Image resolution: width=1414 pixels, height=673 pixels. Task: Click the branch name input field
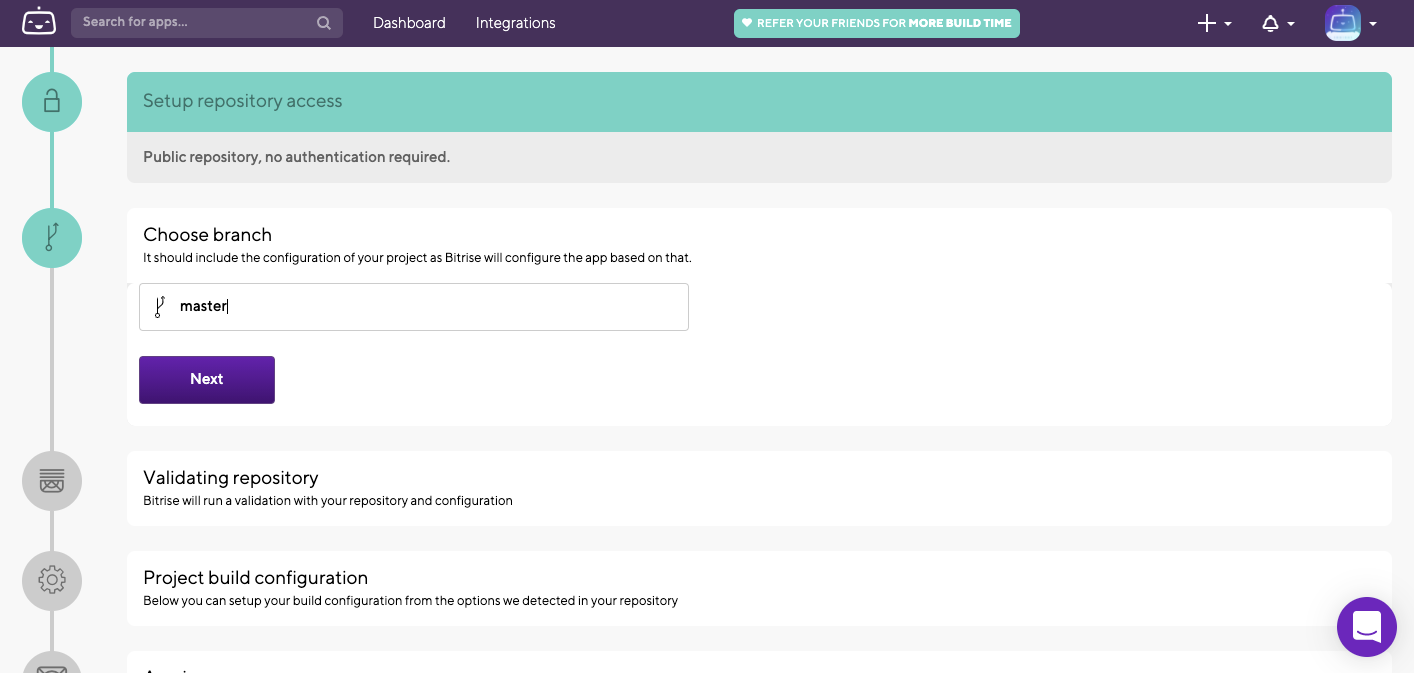click(x=414, y=307)
